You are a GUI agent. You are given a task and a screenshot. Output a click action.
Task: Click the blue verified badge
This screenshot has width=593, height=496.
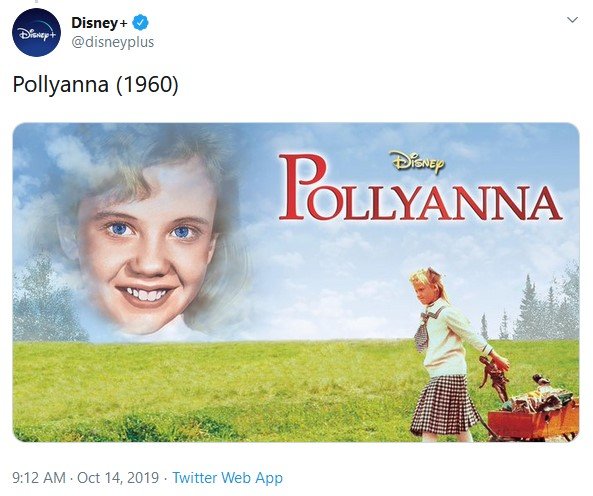(x=140, y=23)
